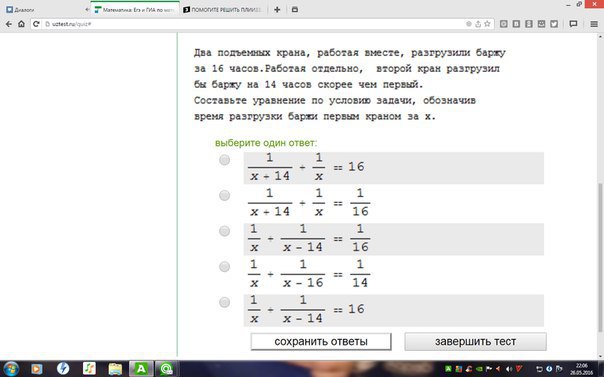Click the page vertical scrollbar thumb

pos(600,258)
